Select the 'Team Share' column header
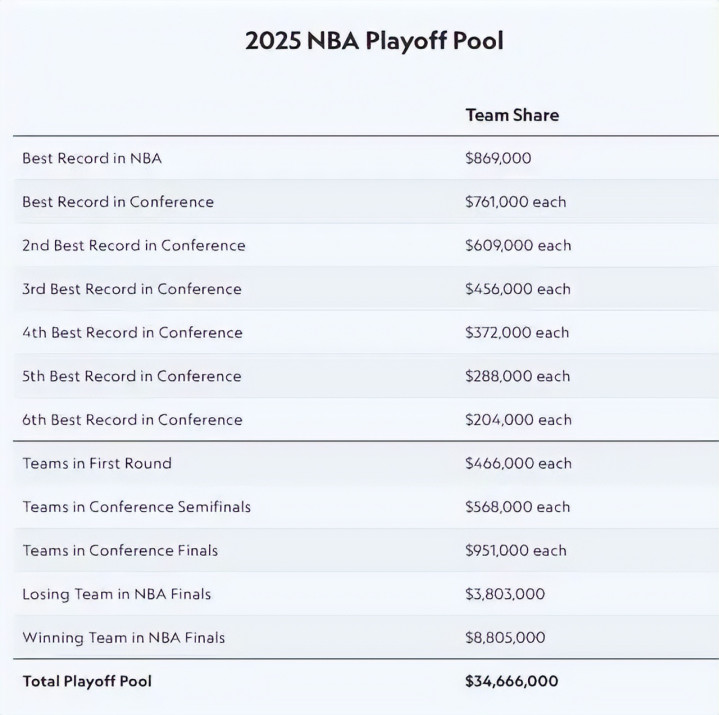Viewport: 719px width, 715px height. click(x=512, y=115)
